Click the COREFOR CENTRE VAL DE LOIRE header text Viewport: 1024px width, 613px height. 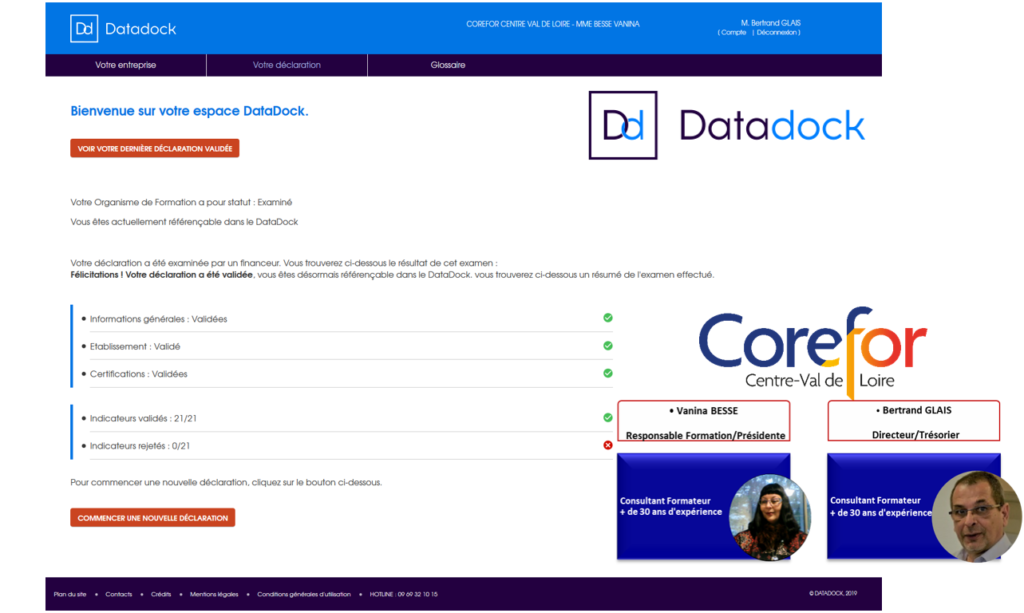click(552, 24)
